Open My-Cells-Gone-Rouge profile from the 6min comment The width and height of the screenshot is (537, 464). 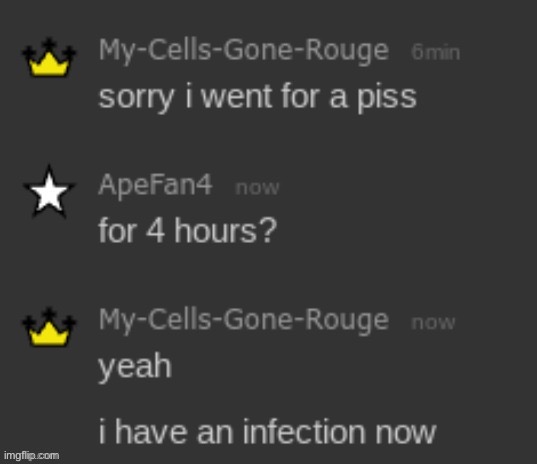[x=244, y=52]
